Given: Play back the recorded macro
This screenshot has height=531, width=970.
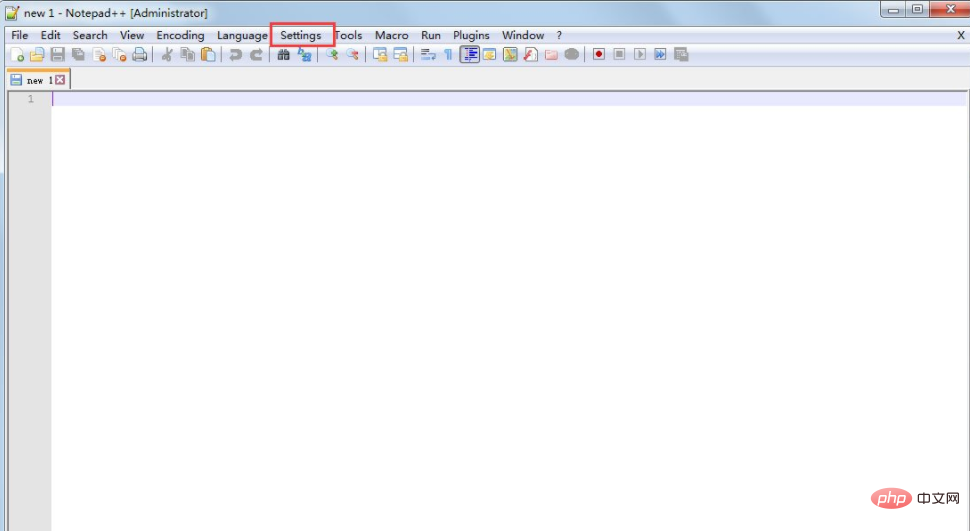Looking at the screenshot, I should coord(640,54).
